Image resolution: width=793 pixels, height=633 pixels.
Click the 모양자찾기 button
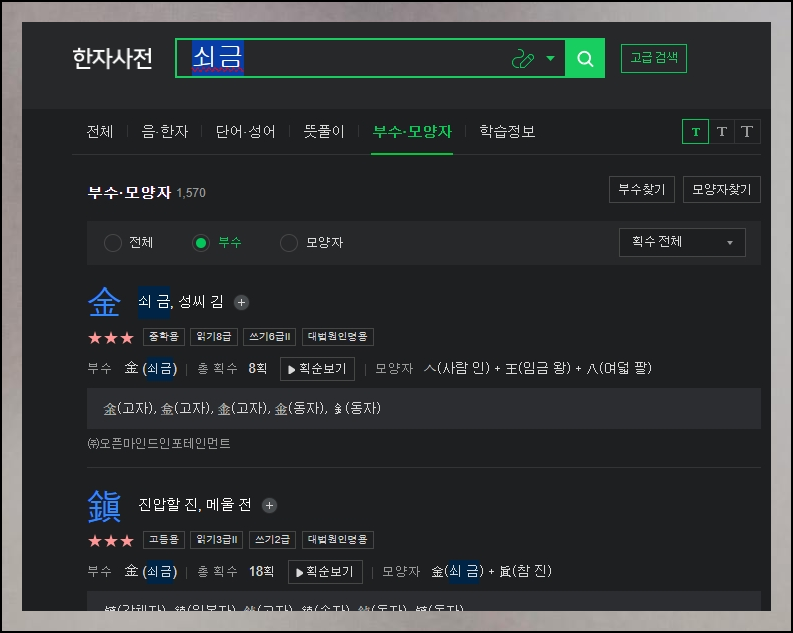(x=722, y=190)
